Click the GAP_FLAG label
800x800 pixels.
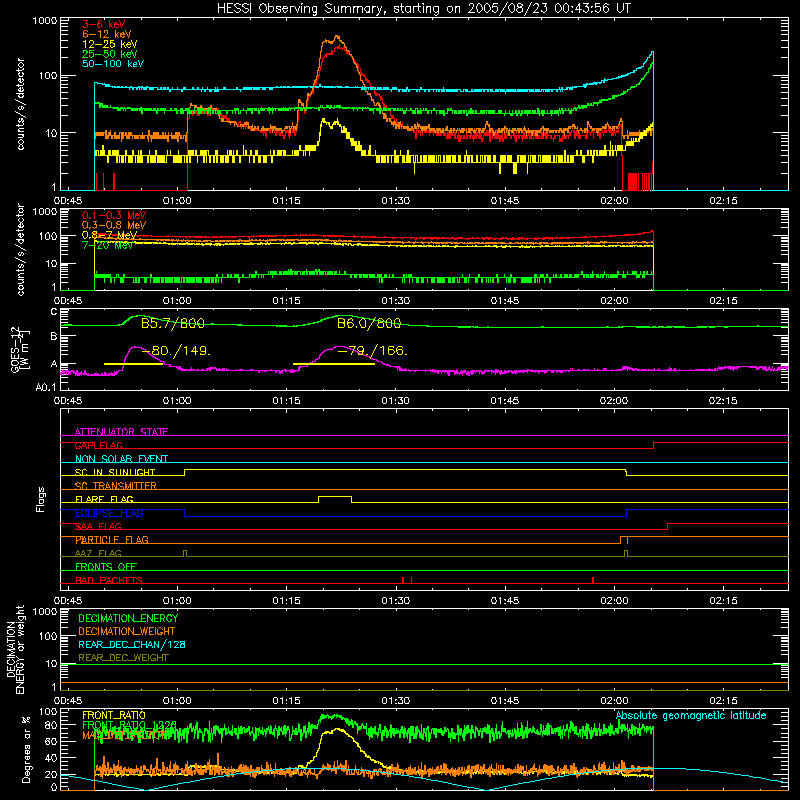(x=98, y=445)
